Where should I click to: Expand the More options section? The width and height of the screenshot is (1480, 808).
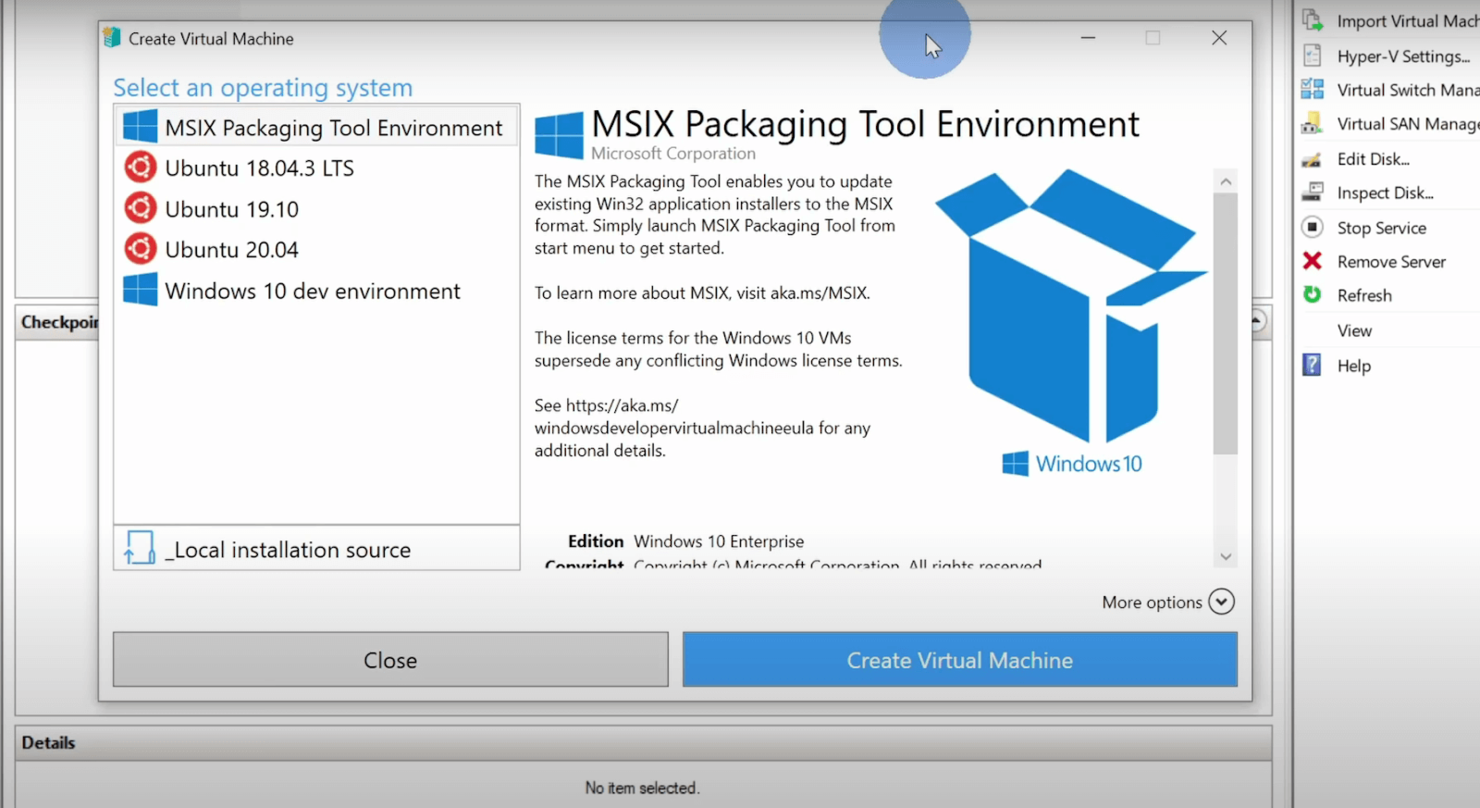click(1167, 601)
